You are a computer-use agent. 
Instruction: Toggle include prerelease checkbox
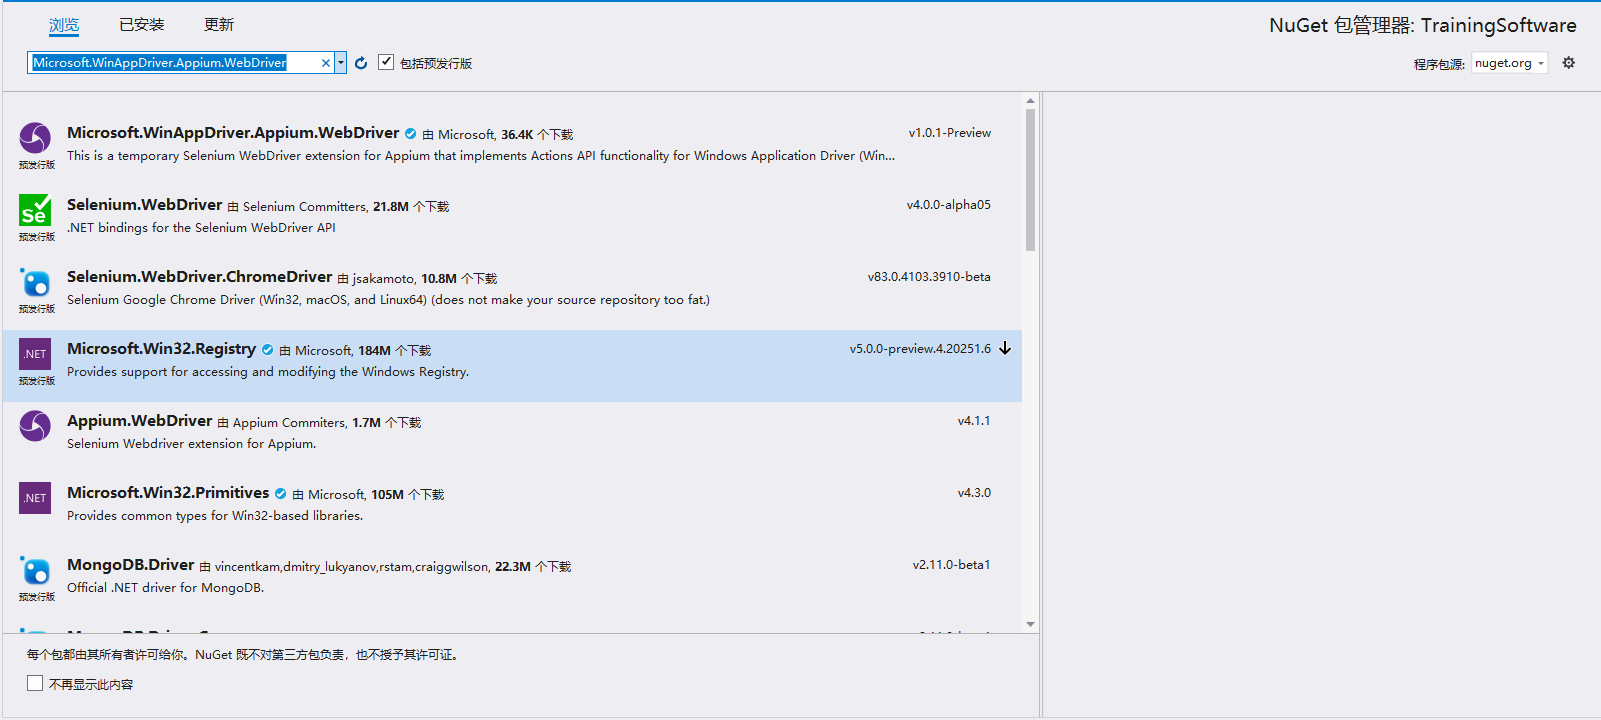[x=386, y=62]
